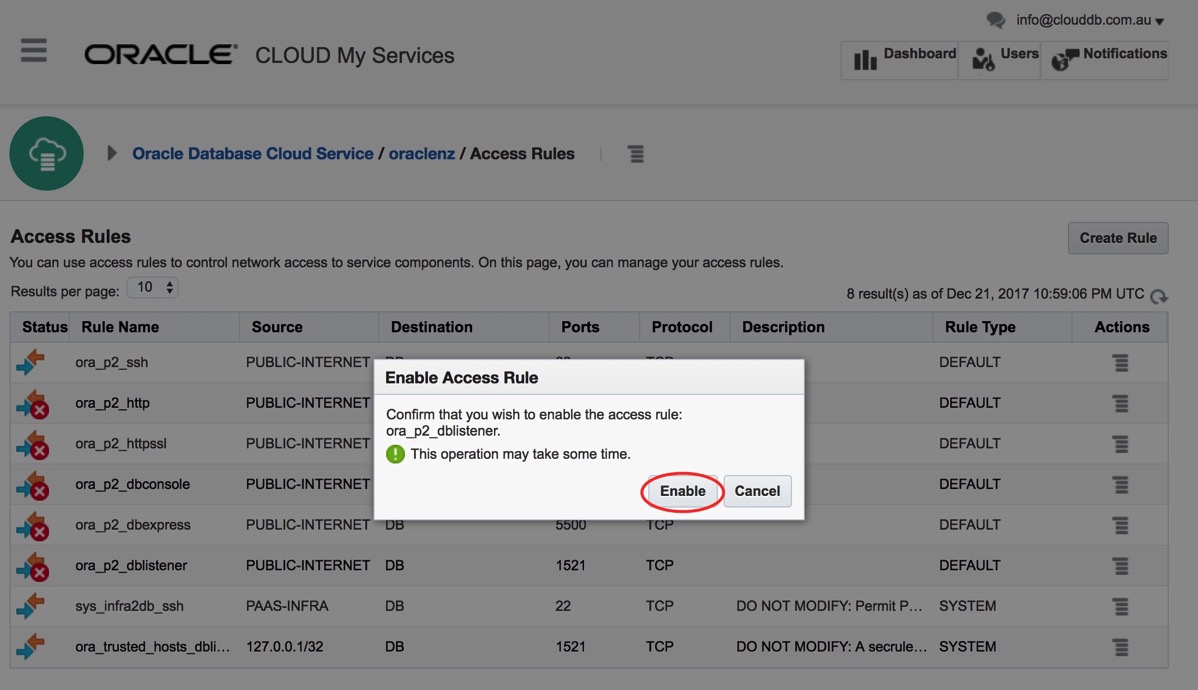Sort by the Rule Name column header
Screen dimensions: 1198x690
(120, 327)
